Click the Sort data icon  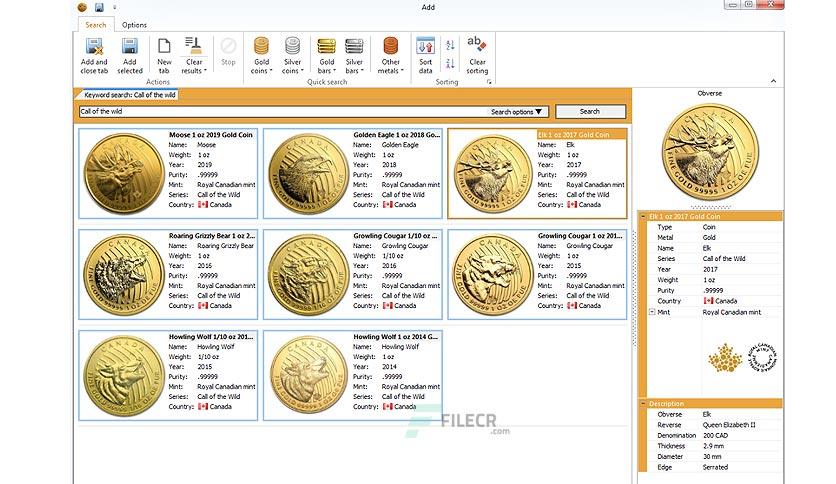[x=425, y=46]
